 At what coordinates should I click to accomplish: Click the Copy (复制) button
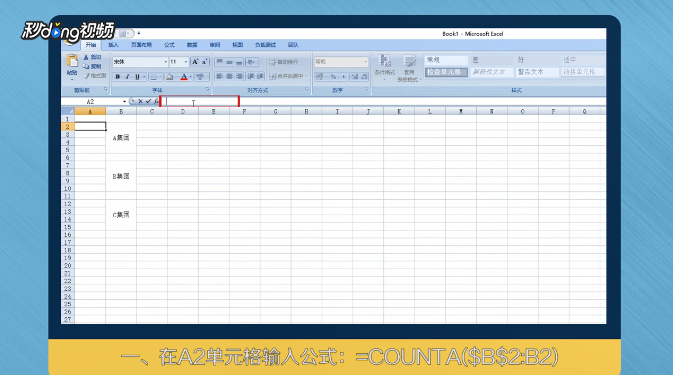tap(93, 67)
